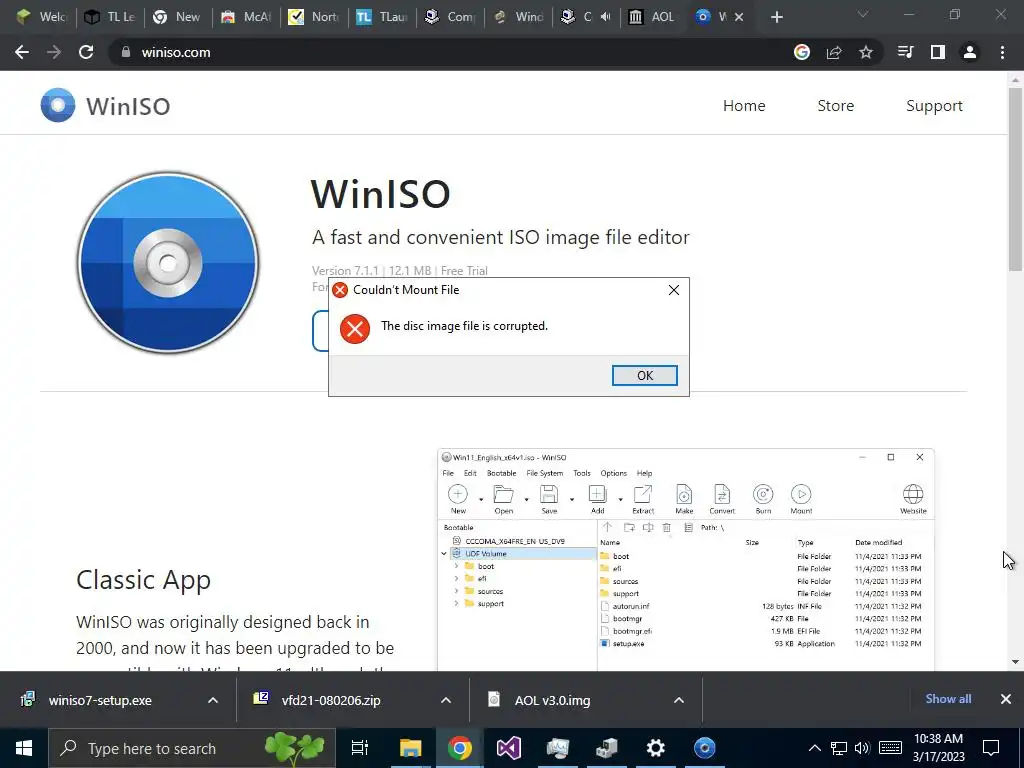Open the winiso7-setup.exe download

[x=99, y=700]
